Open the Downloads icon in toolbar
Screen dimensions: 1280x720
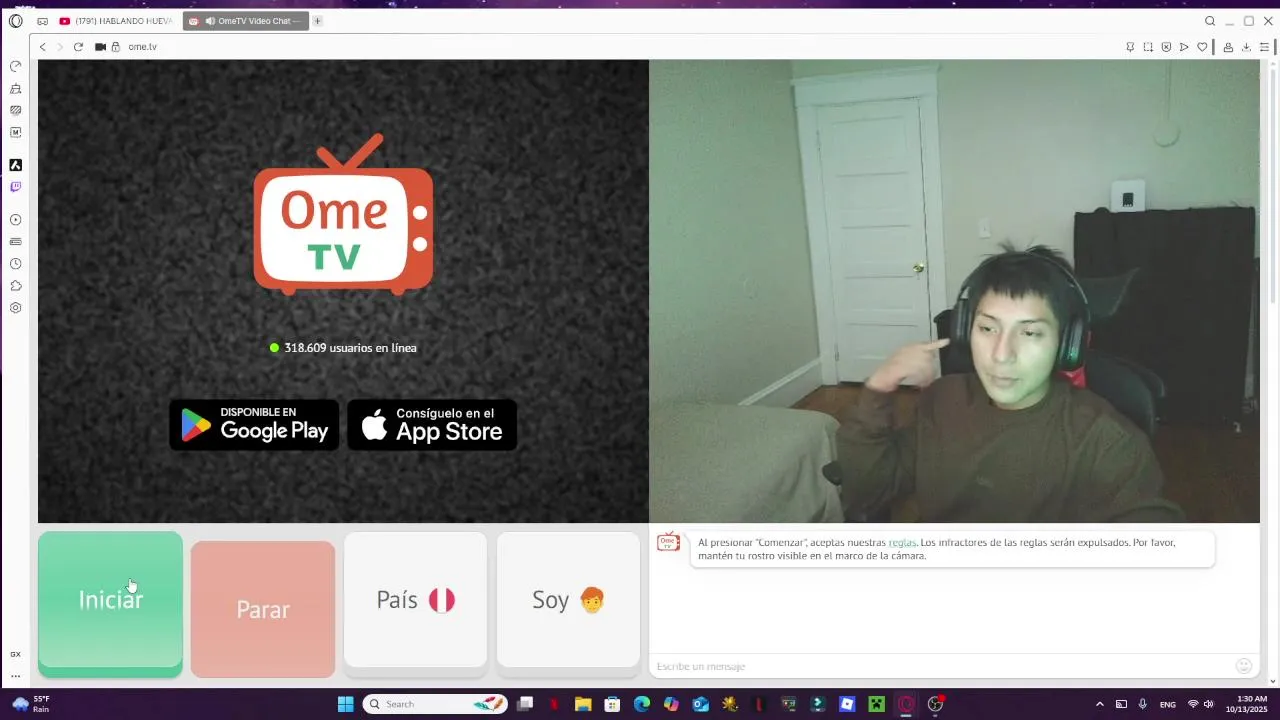(x=1246, y=47)
